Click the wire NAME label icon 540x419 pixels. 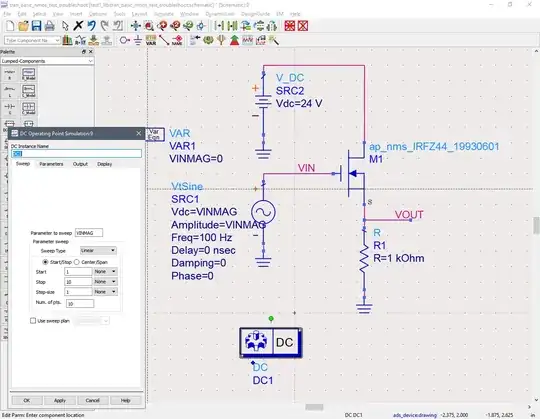point(177,41)
